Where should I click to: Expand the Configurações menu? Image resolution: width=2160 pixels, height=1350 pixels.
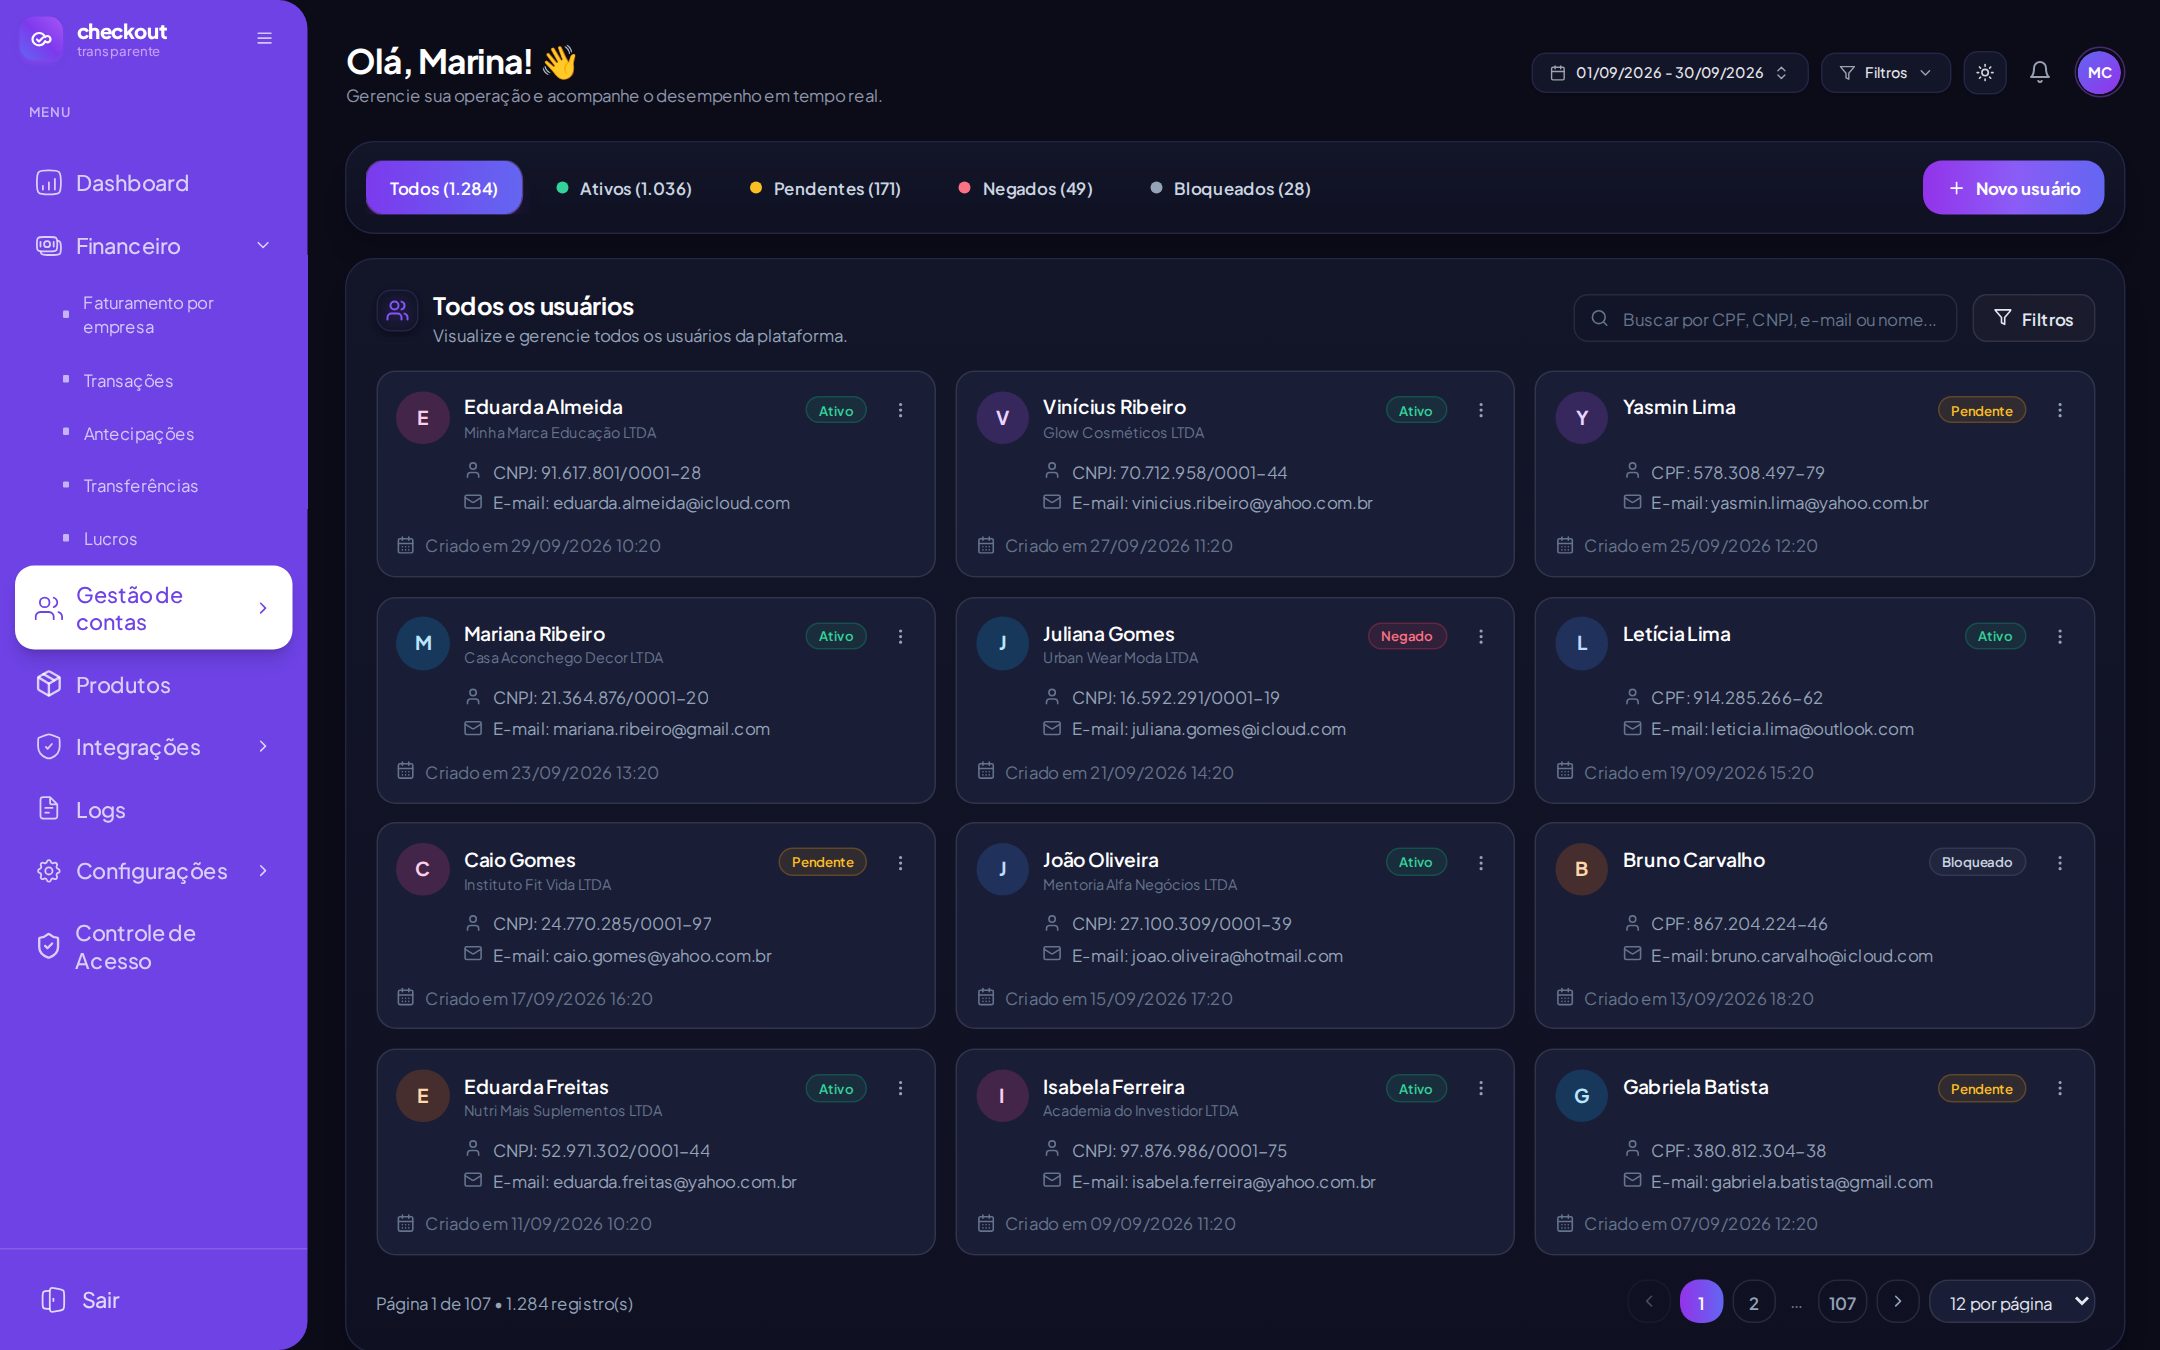click(x=153, y=871)
